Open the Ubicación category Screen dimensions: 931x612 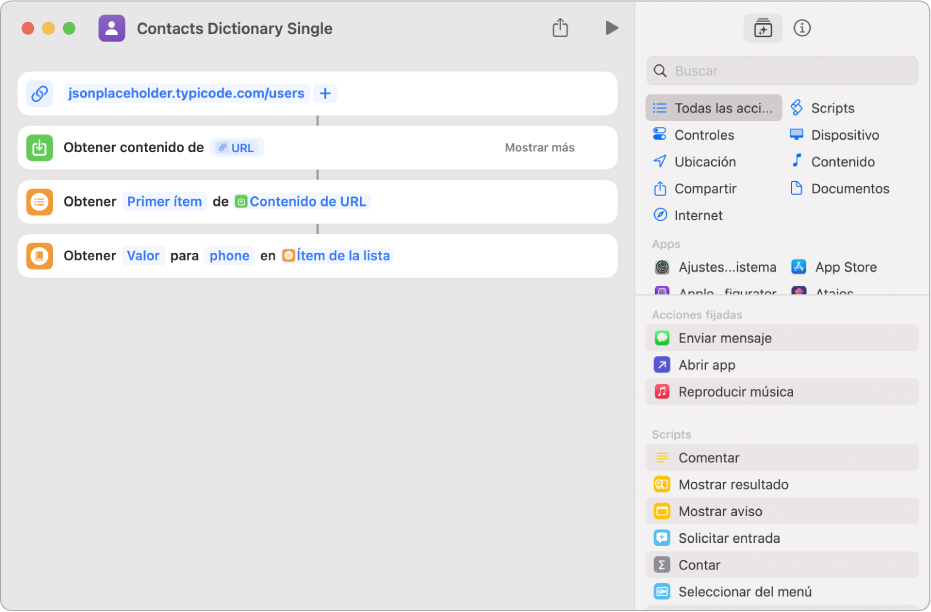[694, 161]
